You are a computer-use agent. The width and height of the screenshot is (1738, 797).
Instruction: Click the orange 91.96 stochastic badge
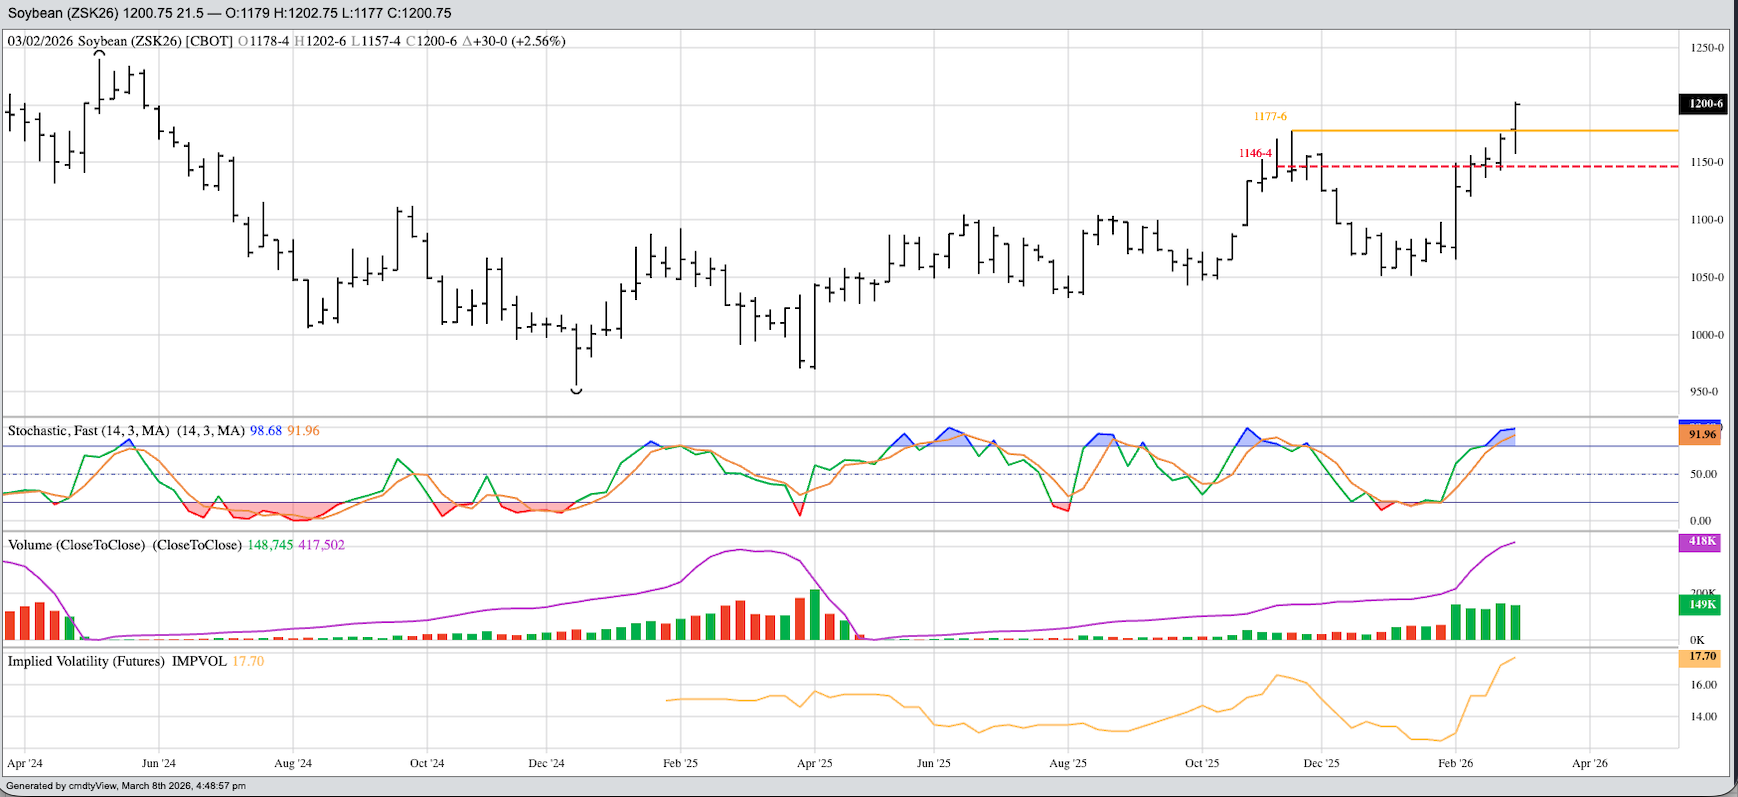tap(1702, 435)
